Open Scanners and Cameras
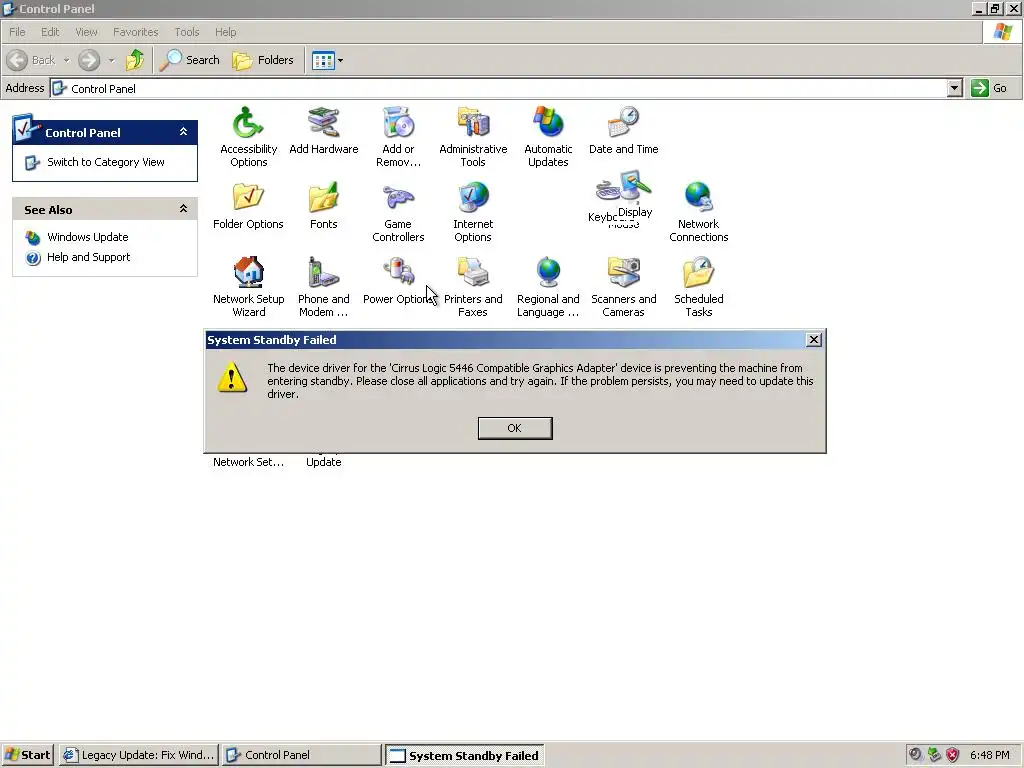Screen dimensions: 1024x768 [x=623, y=287]
